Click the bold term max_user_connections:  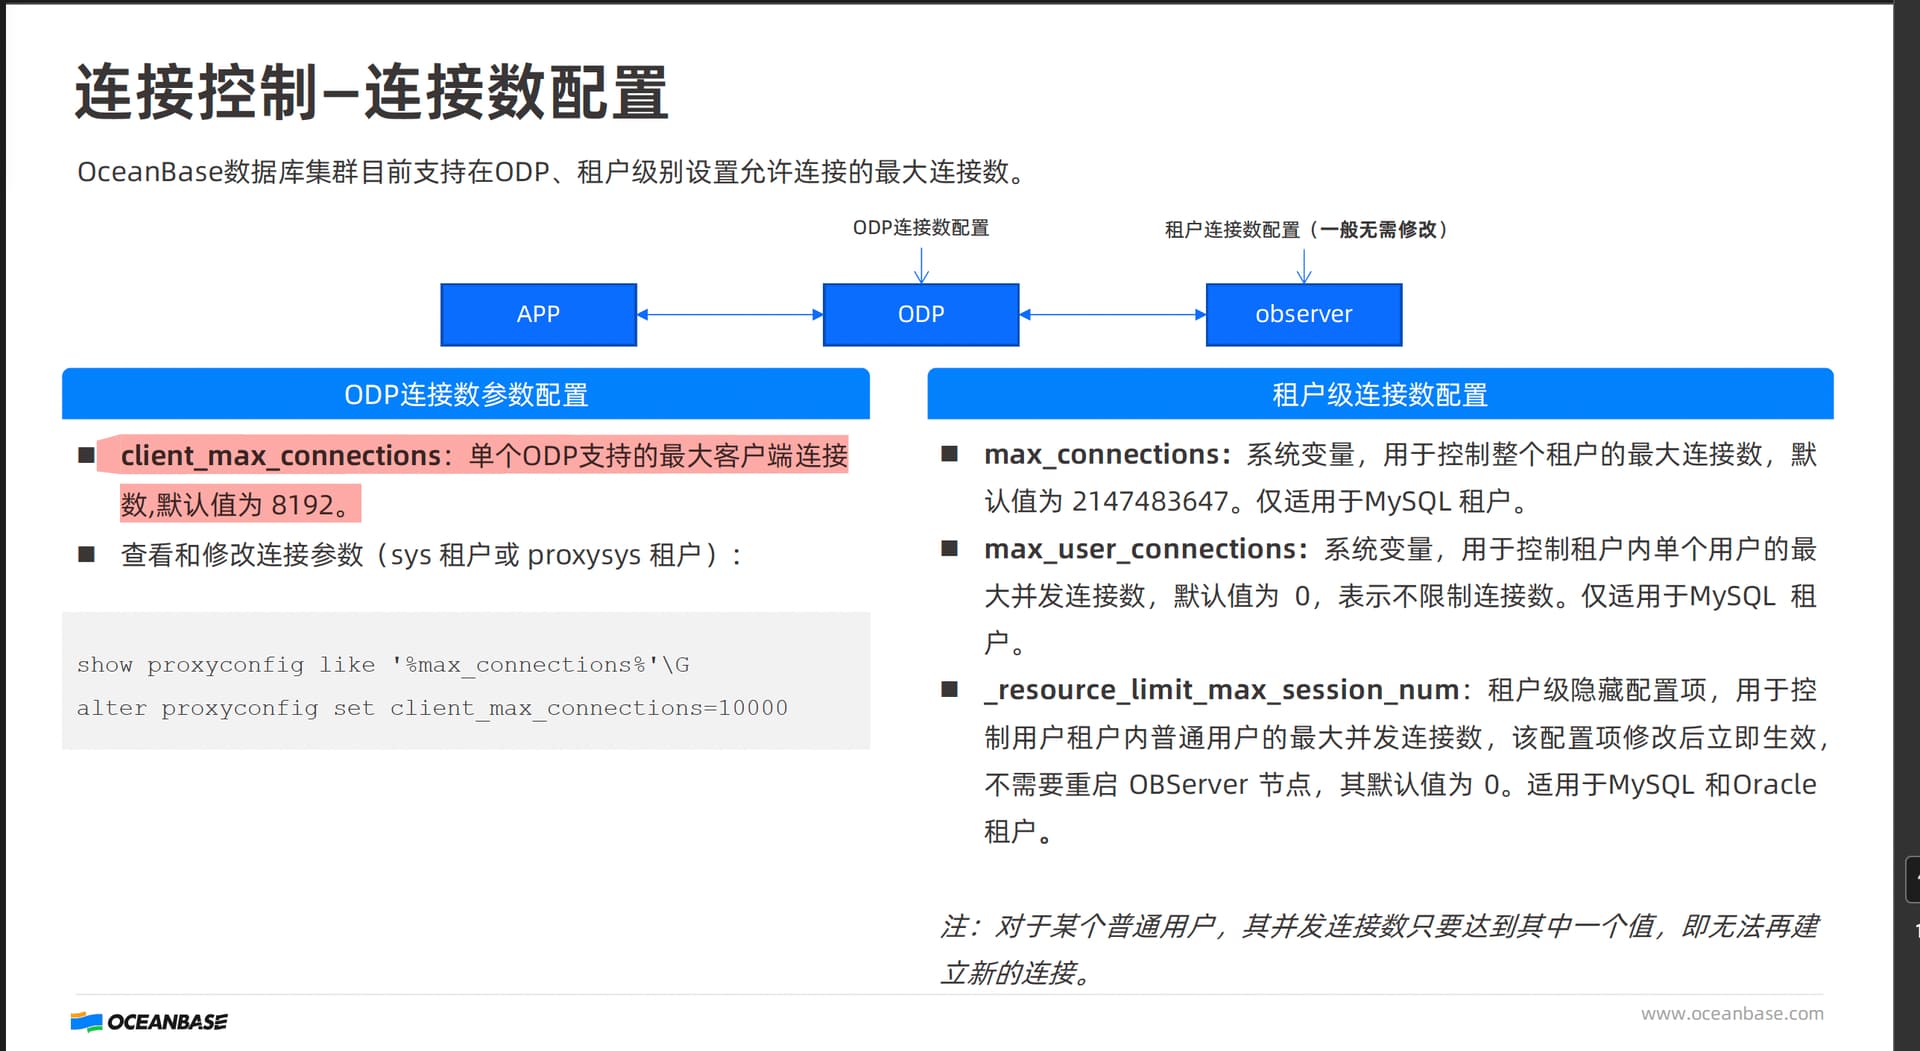pyautogui.click(x=1146, y=548)
